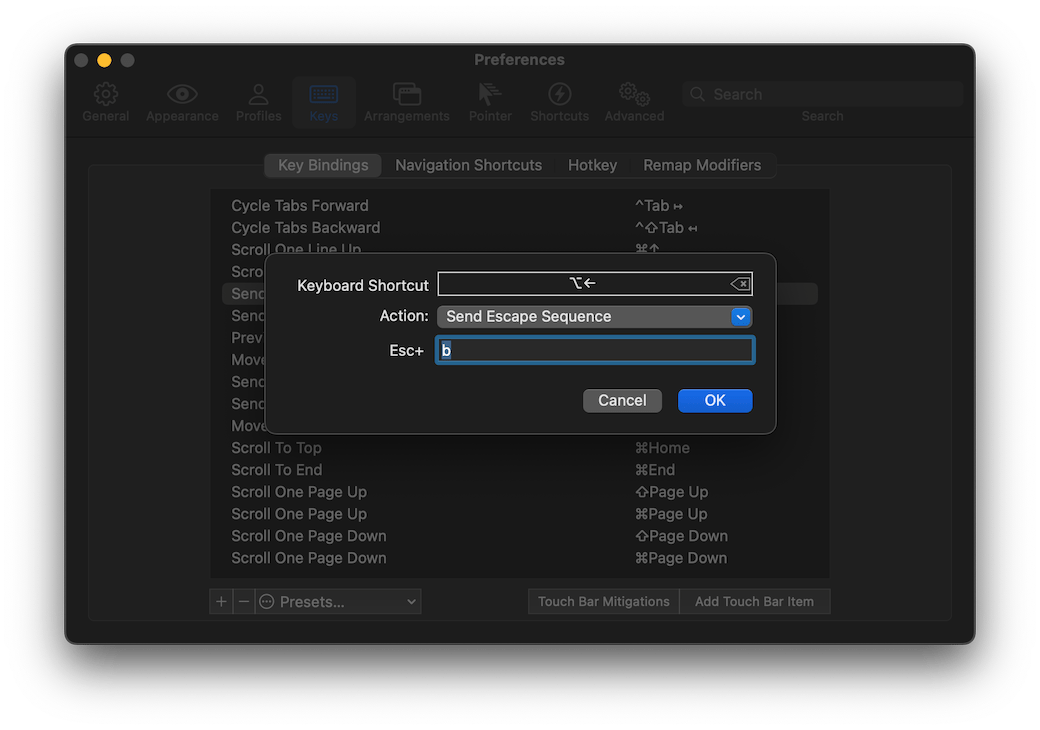Select Scroll One Page Down with ⇧Page Down
The height and width of the screenshot is (730, 1040).
520,536
